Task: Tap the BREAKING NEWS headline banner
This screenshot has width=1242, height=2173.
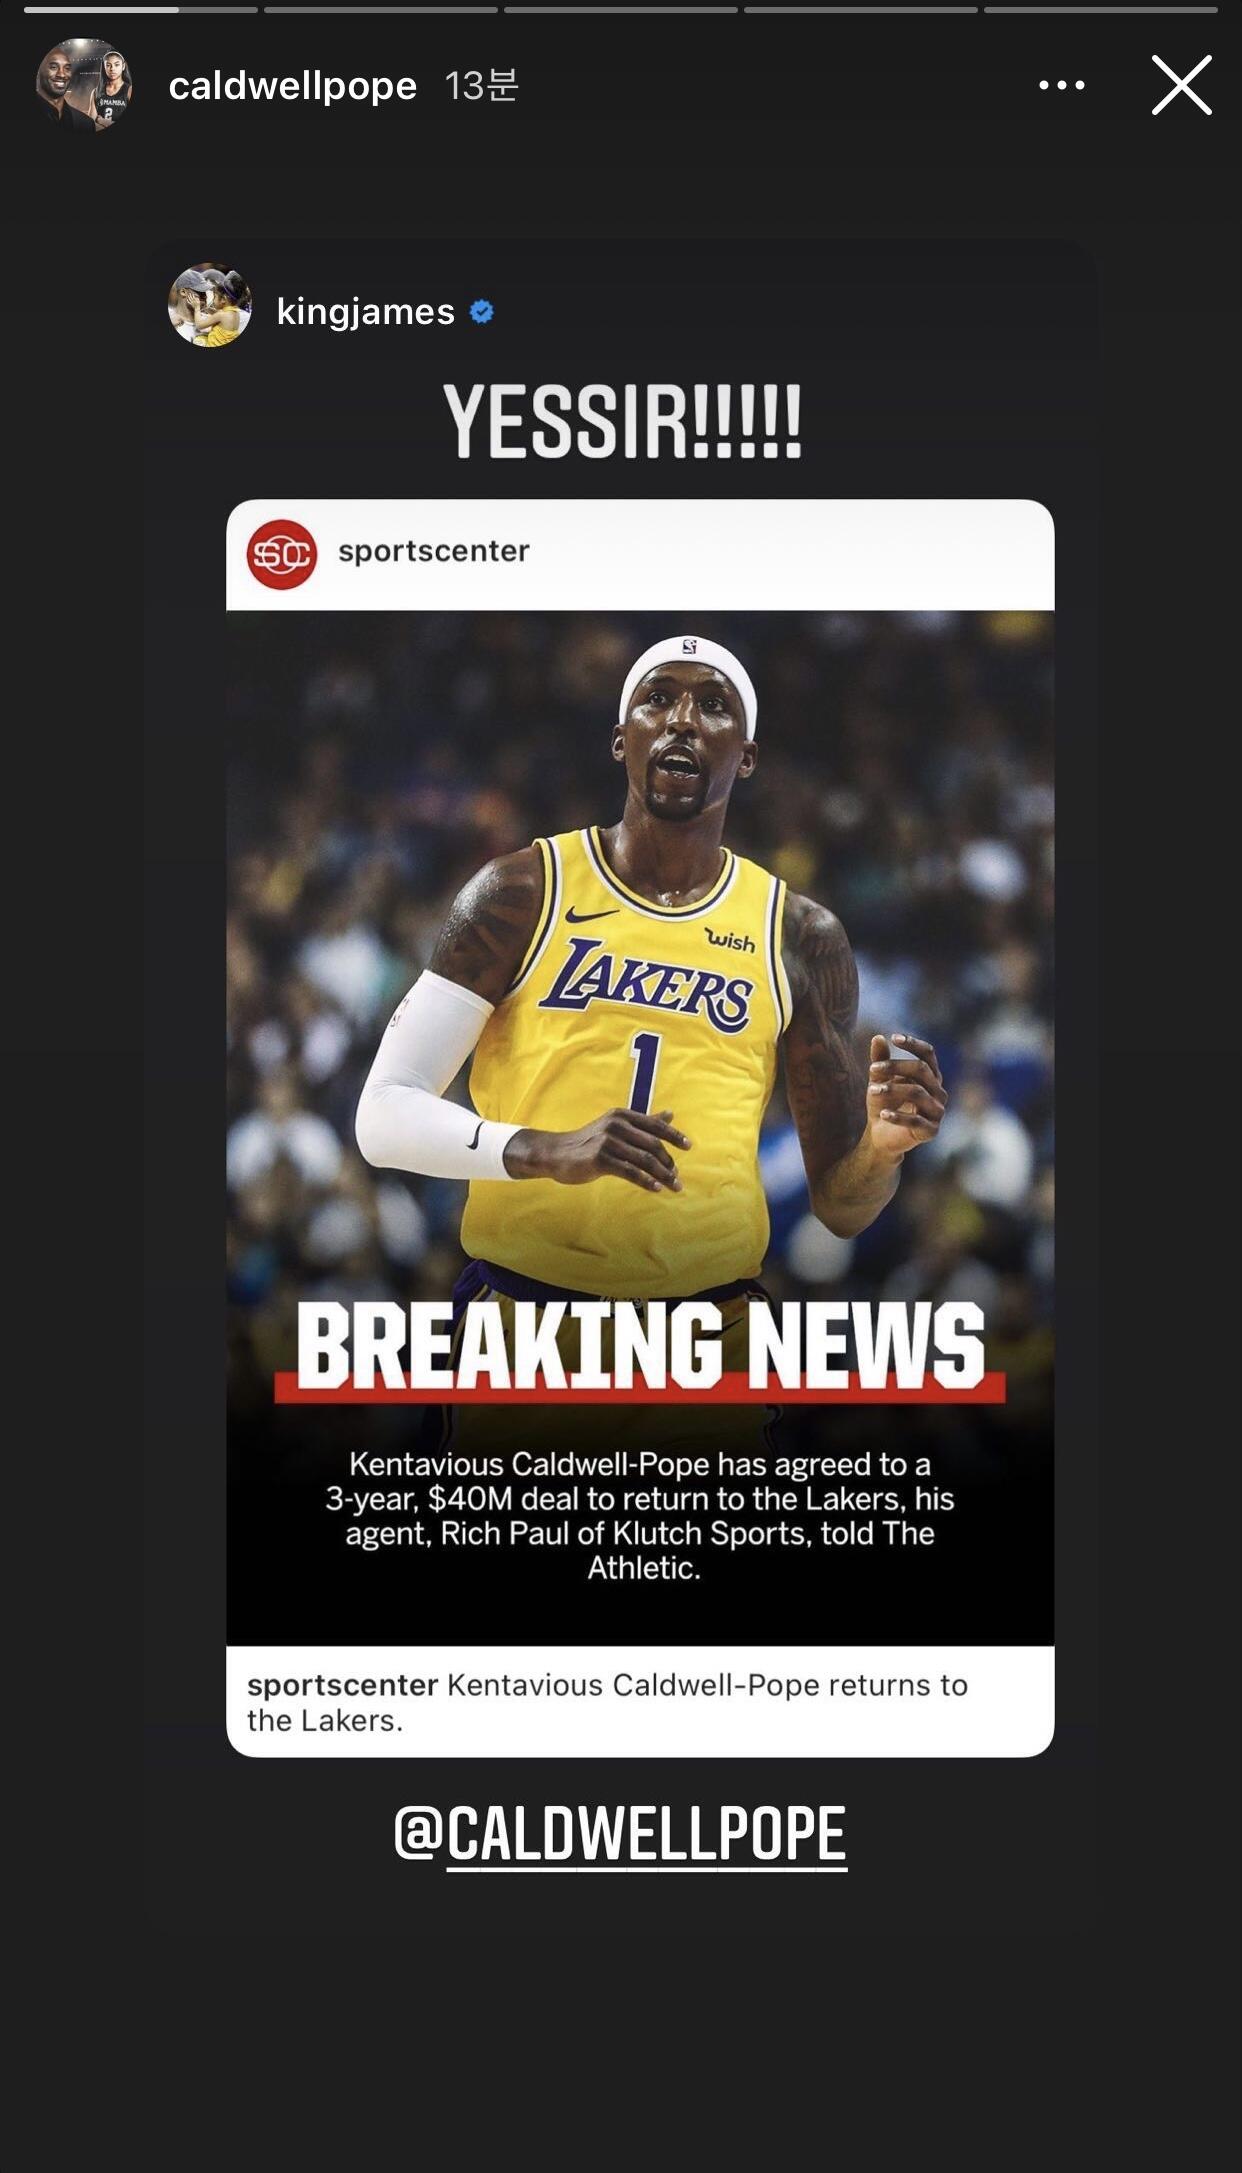Action: point(640,1348)
